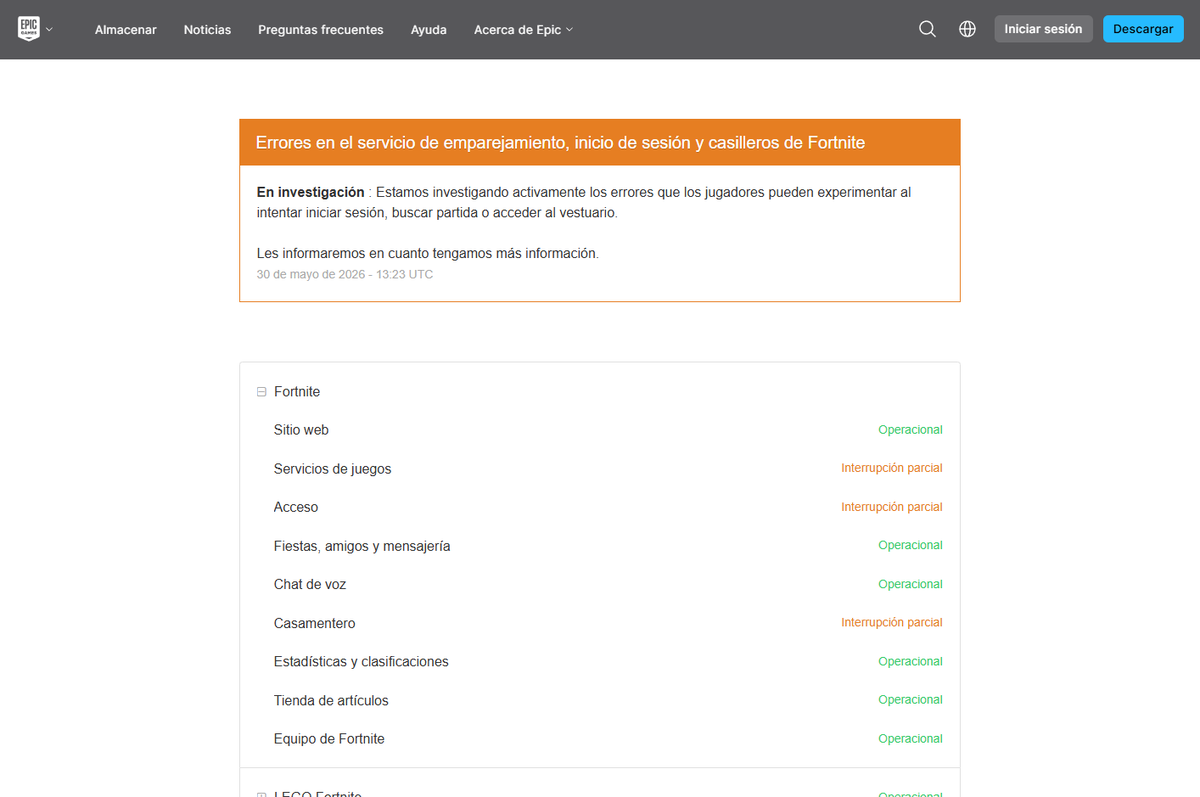Select the 'Tienda de artículos' row label

point(331,700)
